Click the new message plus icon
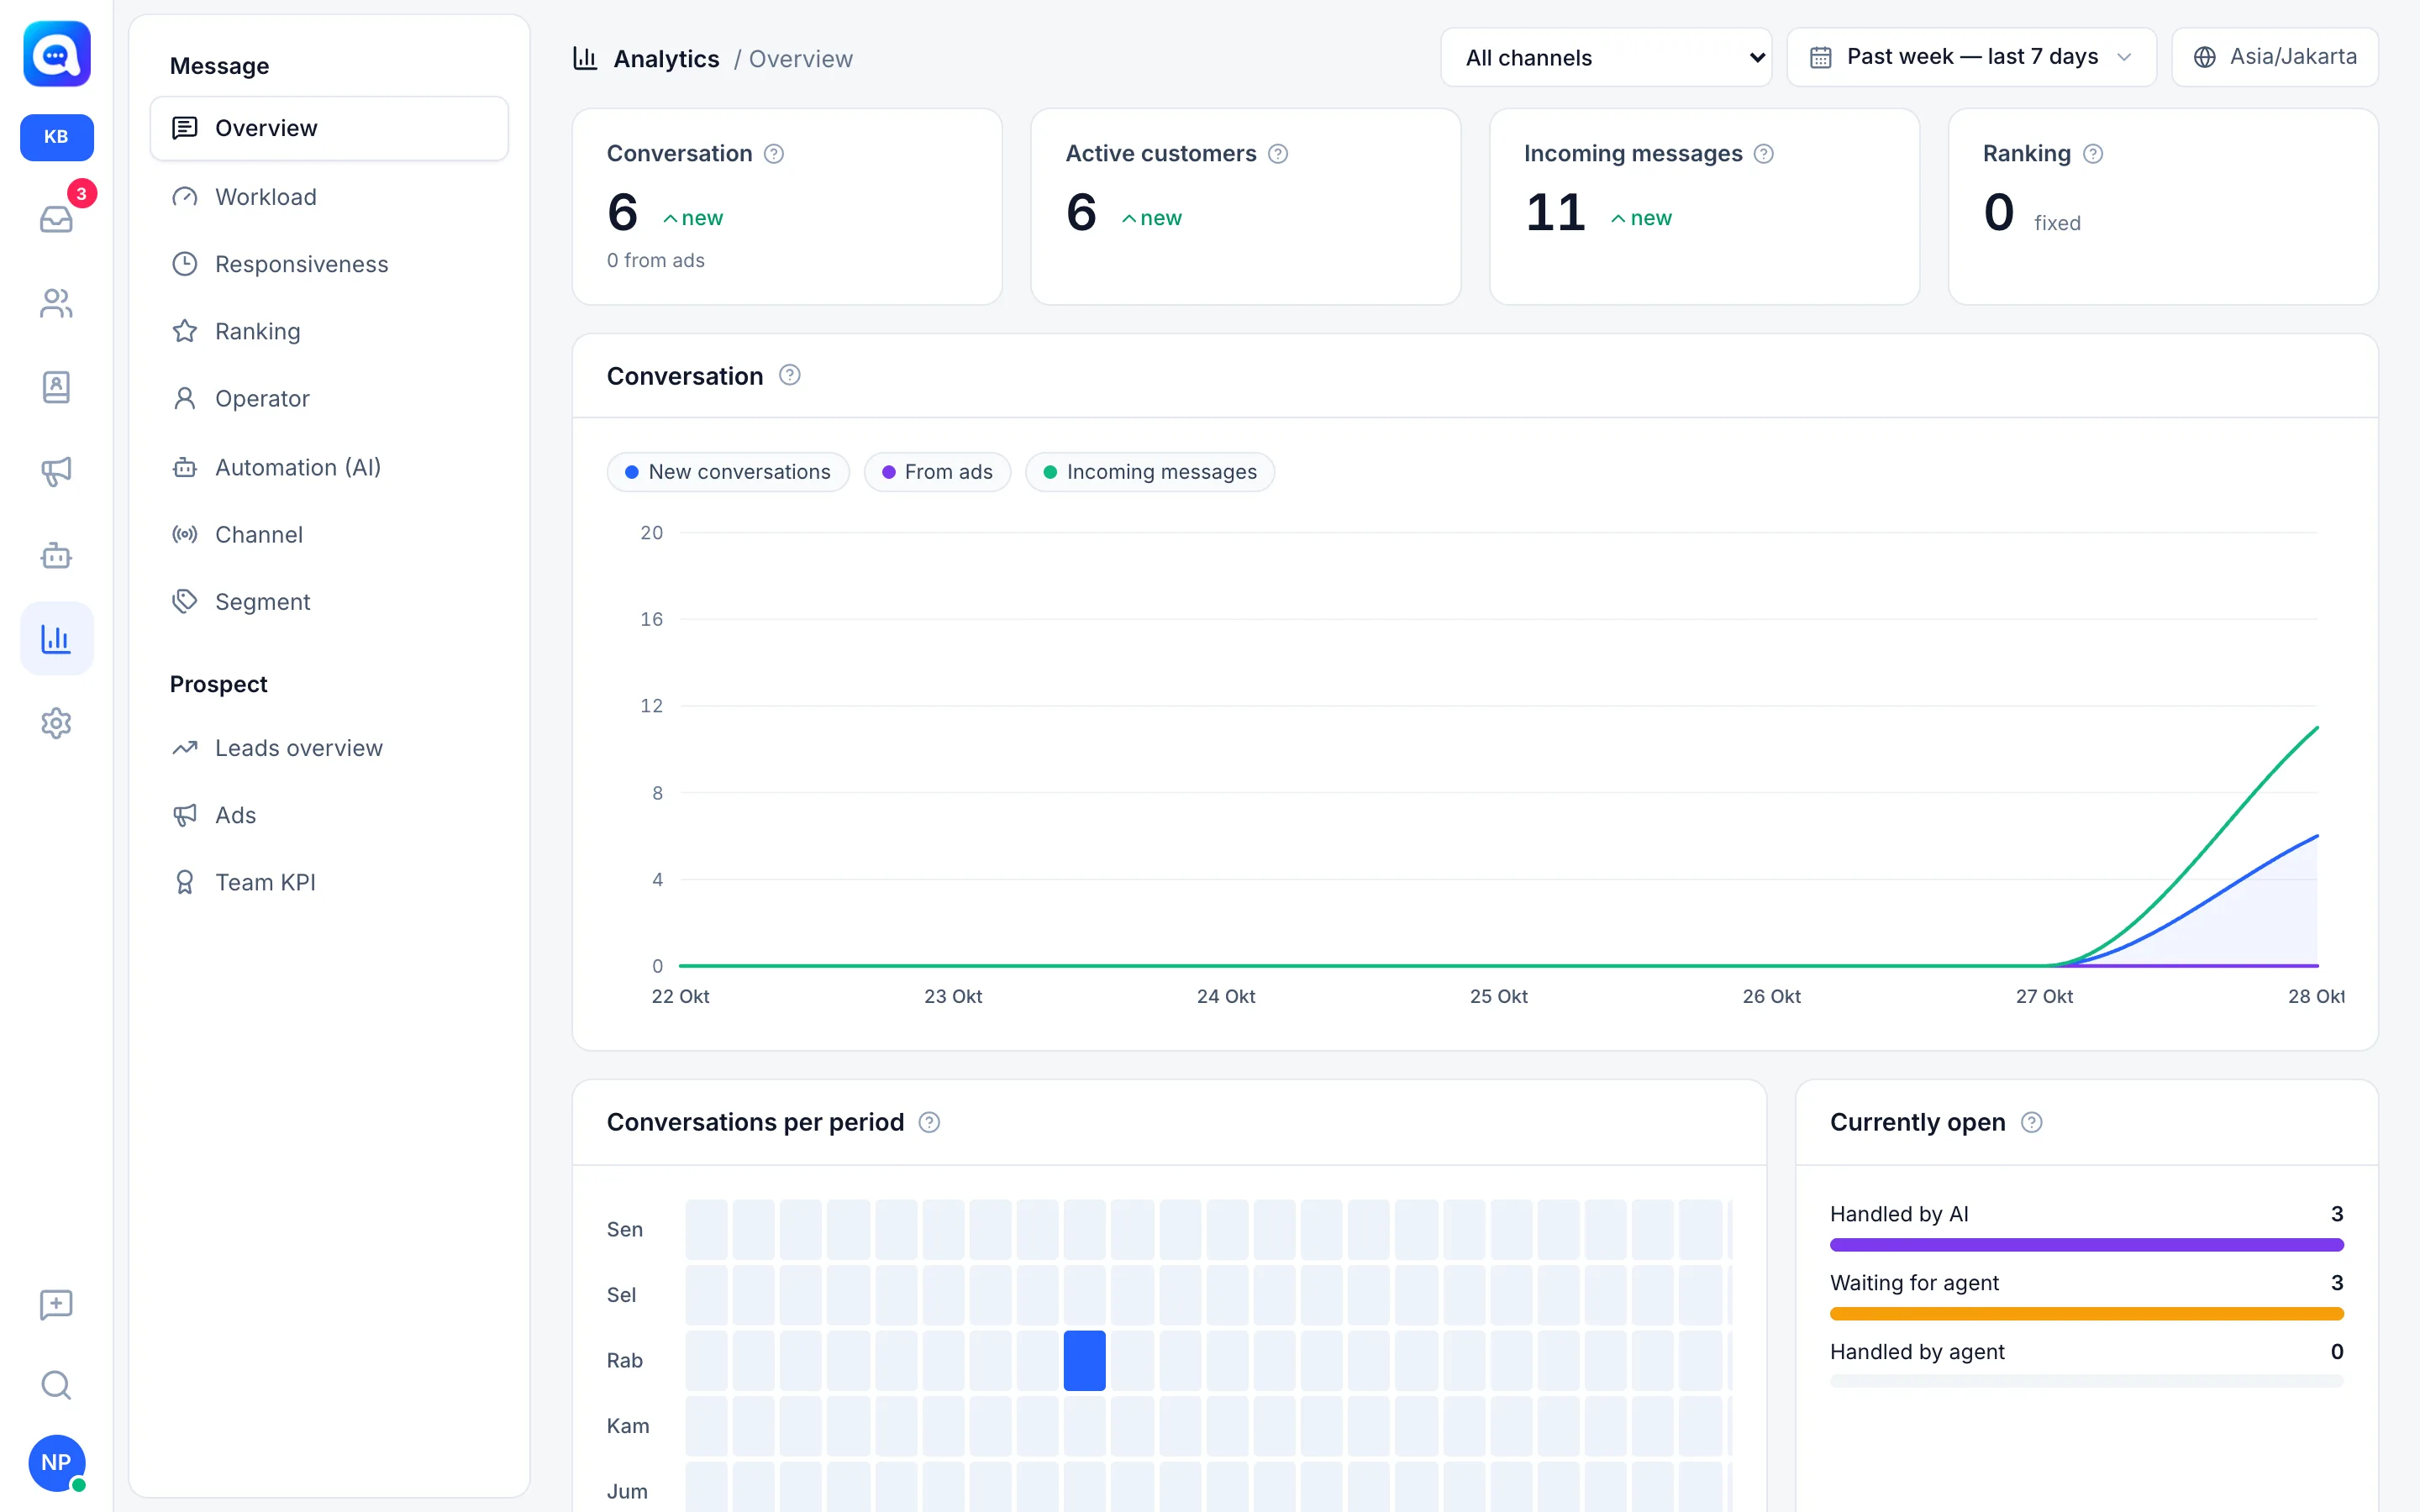This screenshot has width=2420, height=1512. pyautogui.click(x=56, y=1304)
